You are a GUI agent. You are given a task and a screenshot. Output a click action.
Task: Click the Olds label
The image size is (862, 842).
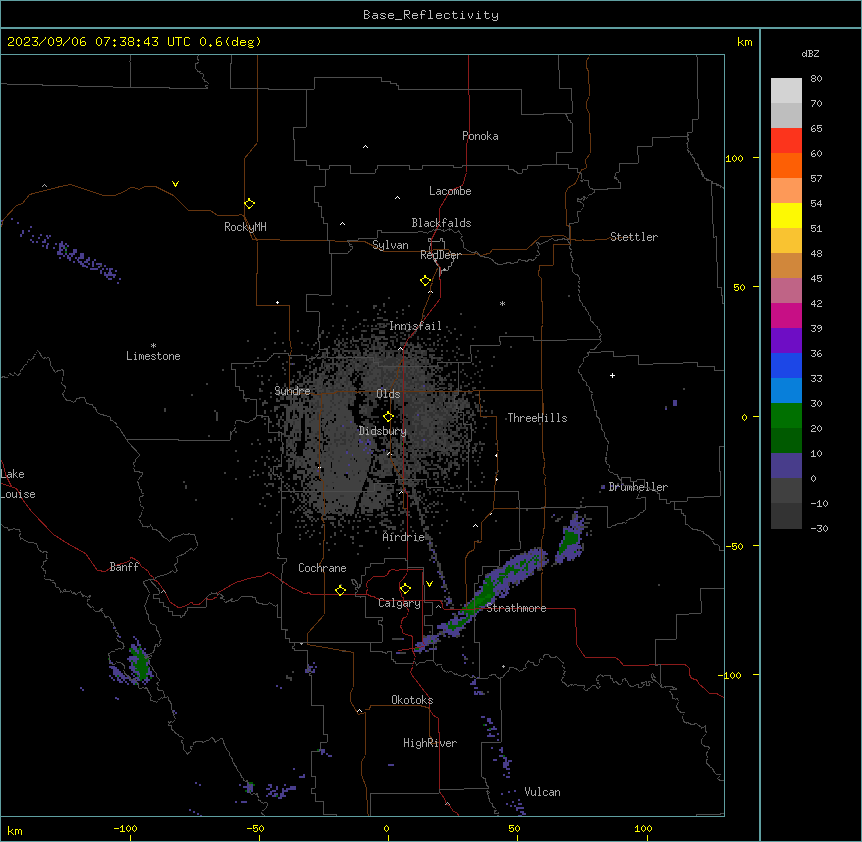pyautogui.click(x=388, y=394)
